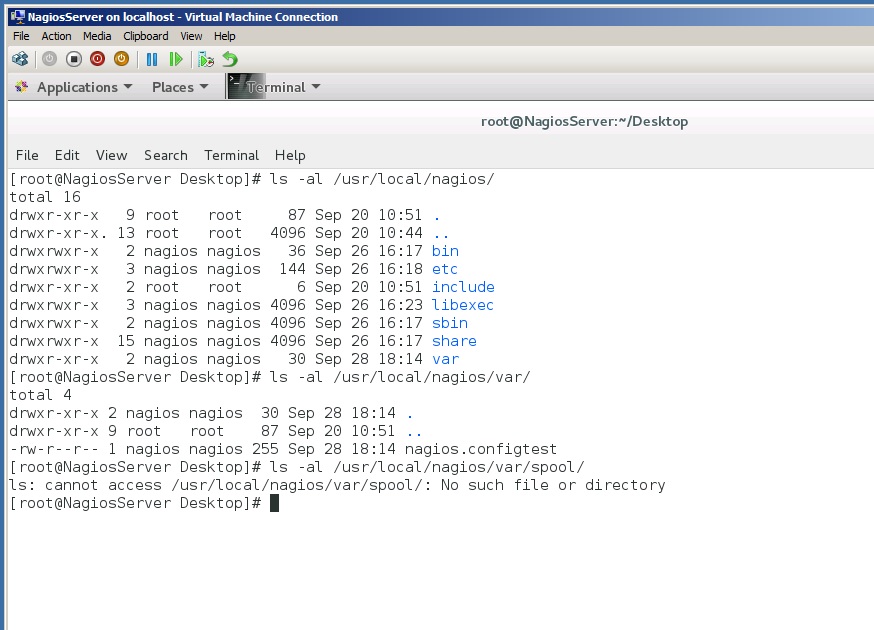This screenshot has width=874, height=630.
Task: Open the terminal's Help menu
Action: point(290,155)
